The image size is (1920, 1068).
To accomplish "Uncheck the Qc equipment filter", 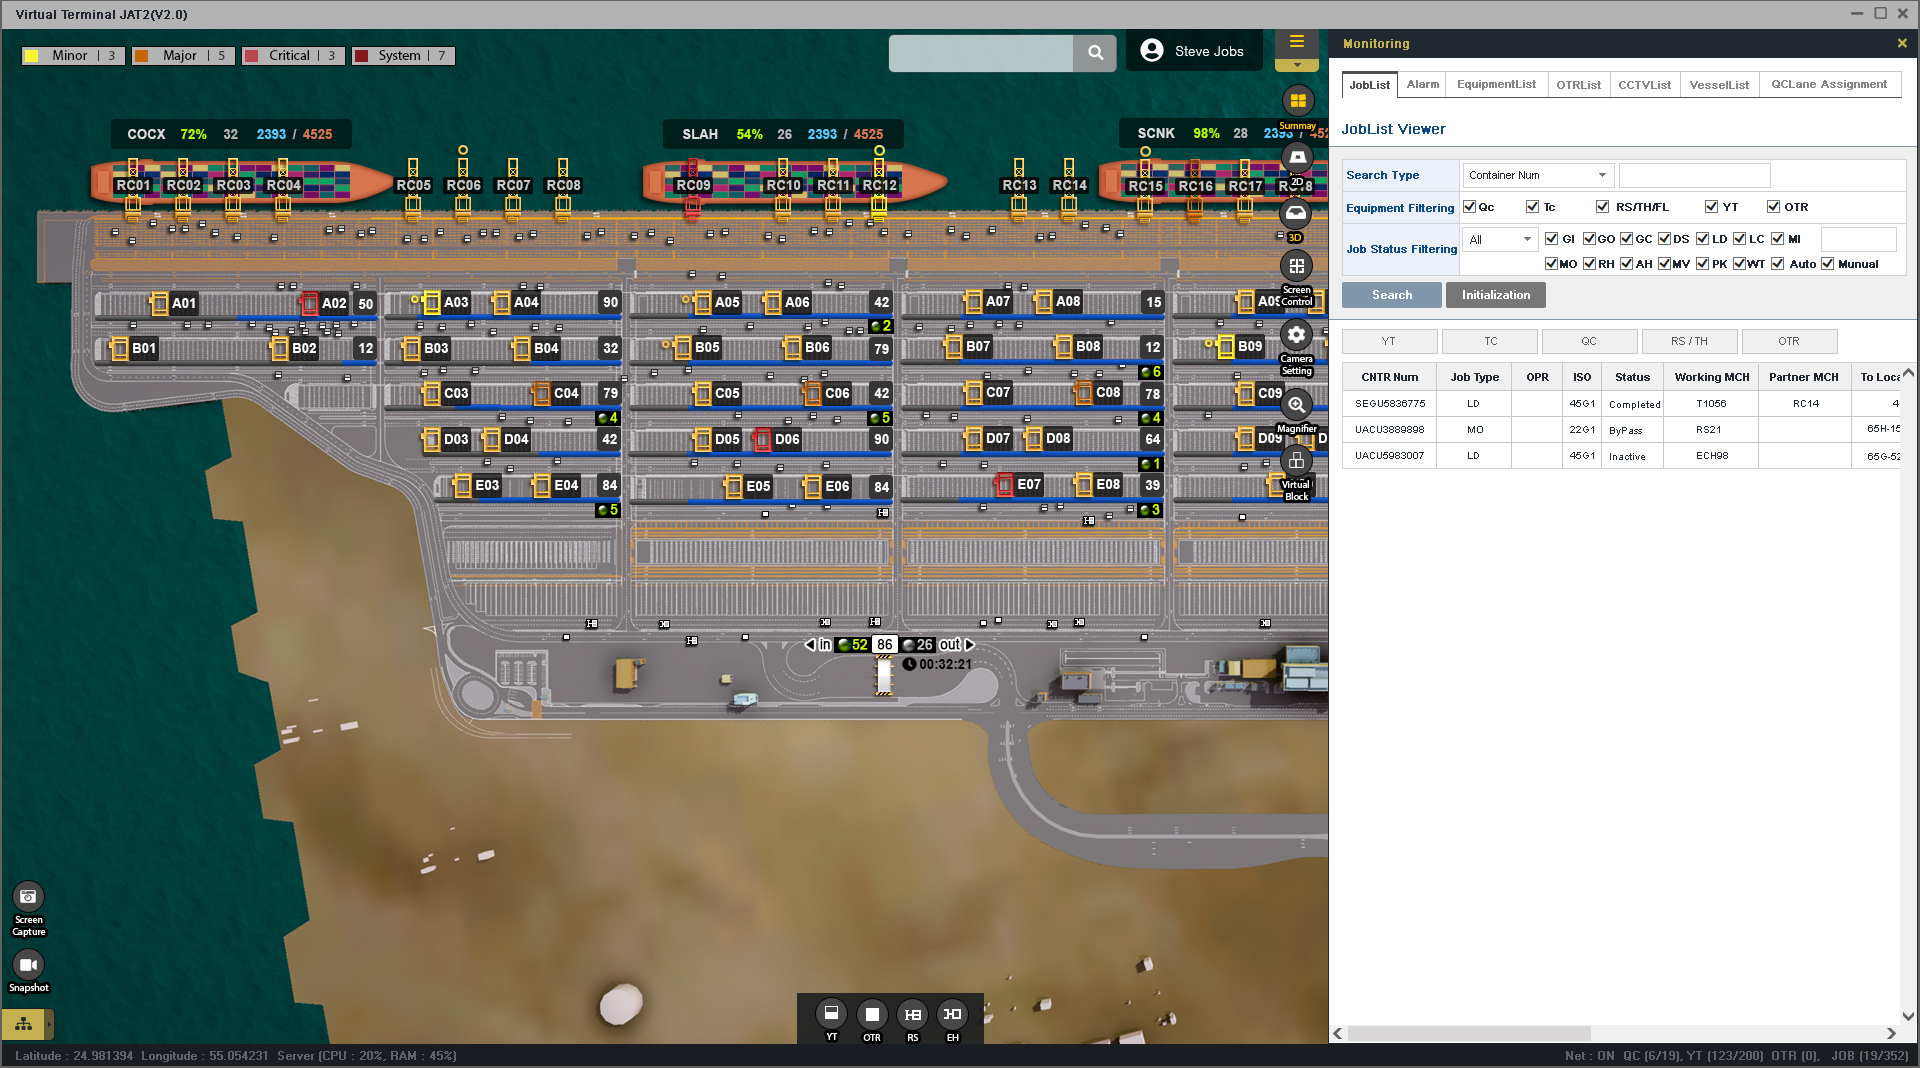I will (1469, 207).
